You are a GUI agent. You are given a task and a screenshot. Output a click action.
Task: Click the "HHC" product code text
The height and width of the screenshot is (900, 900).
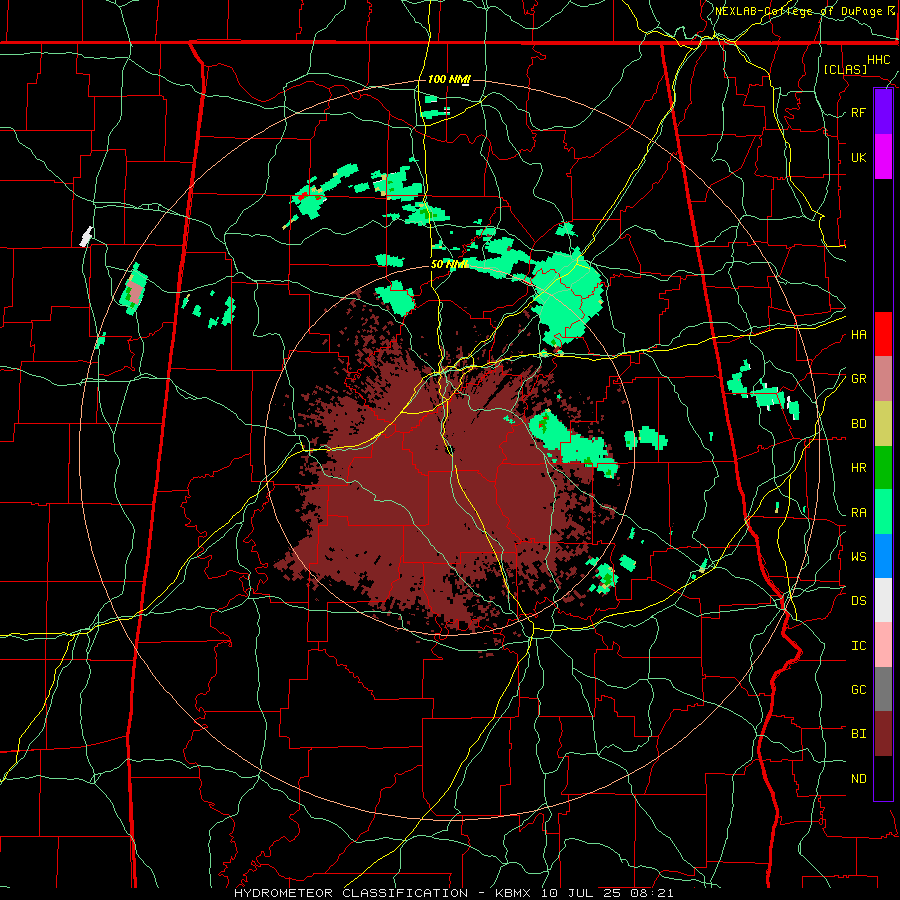[878, 60]
